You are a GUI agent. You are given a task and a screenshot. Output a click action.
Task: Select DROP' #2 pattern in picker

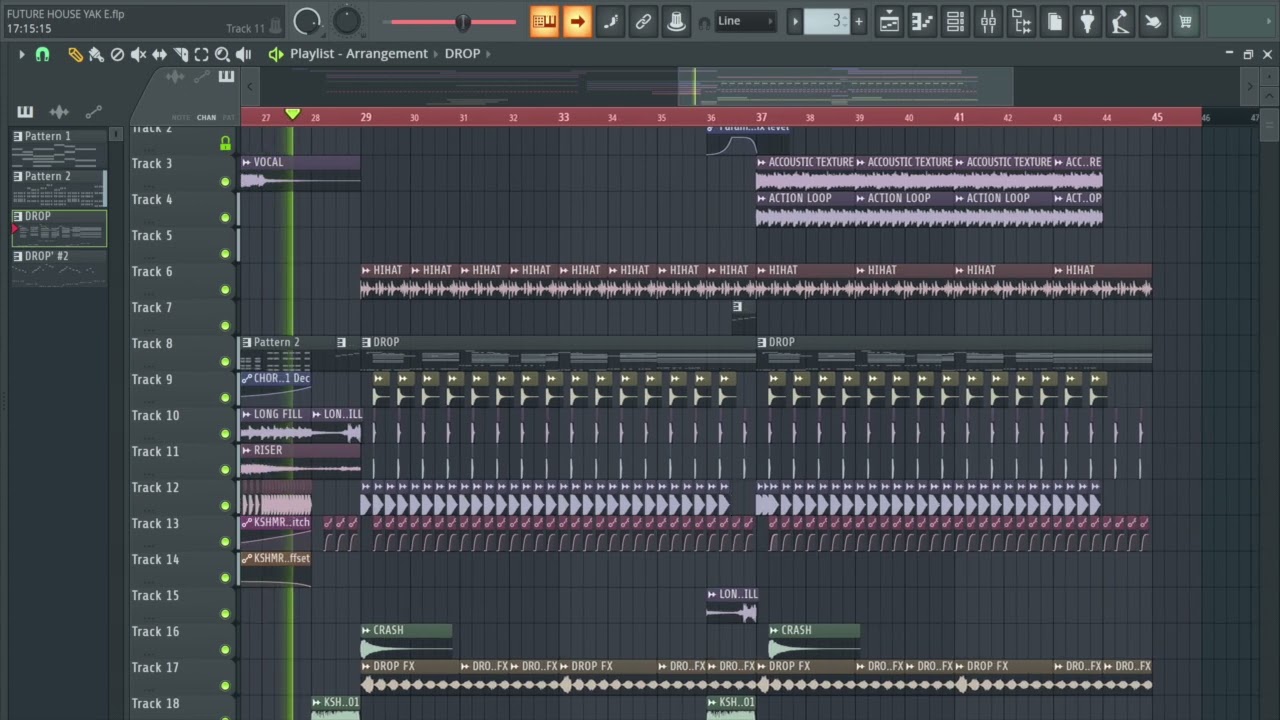(x=58, y=268)
